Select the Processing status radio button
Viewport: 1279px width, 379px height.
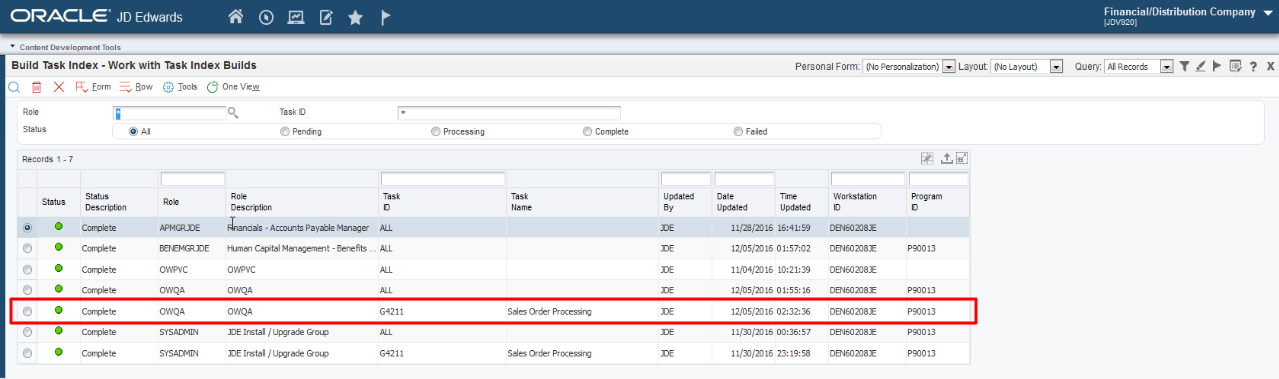tap(436, 131)
